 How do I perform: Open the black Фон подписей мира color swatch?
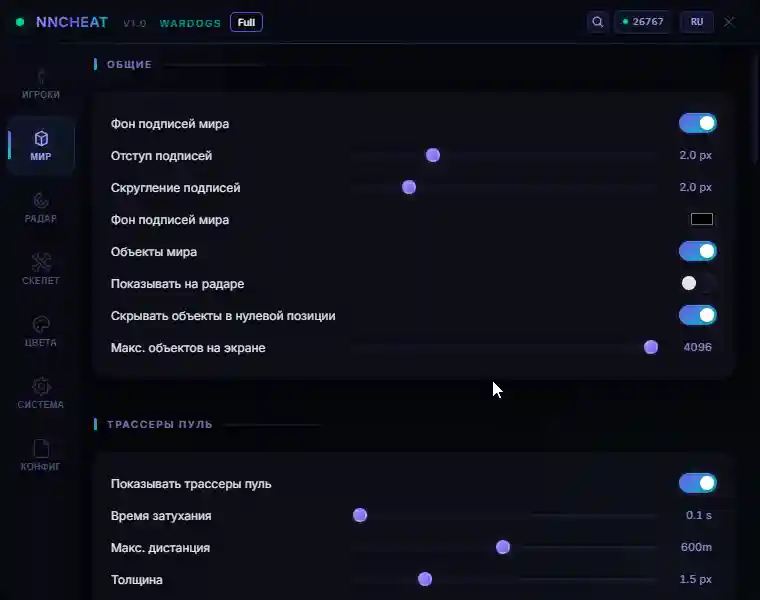point(702,219)
